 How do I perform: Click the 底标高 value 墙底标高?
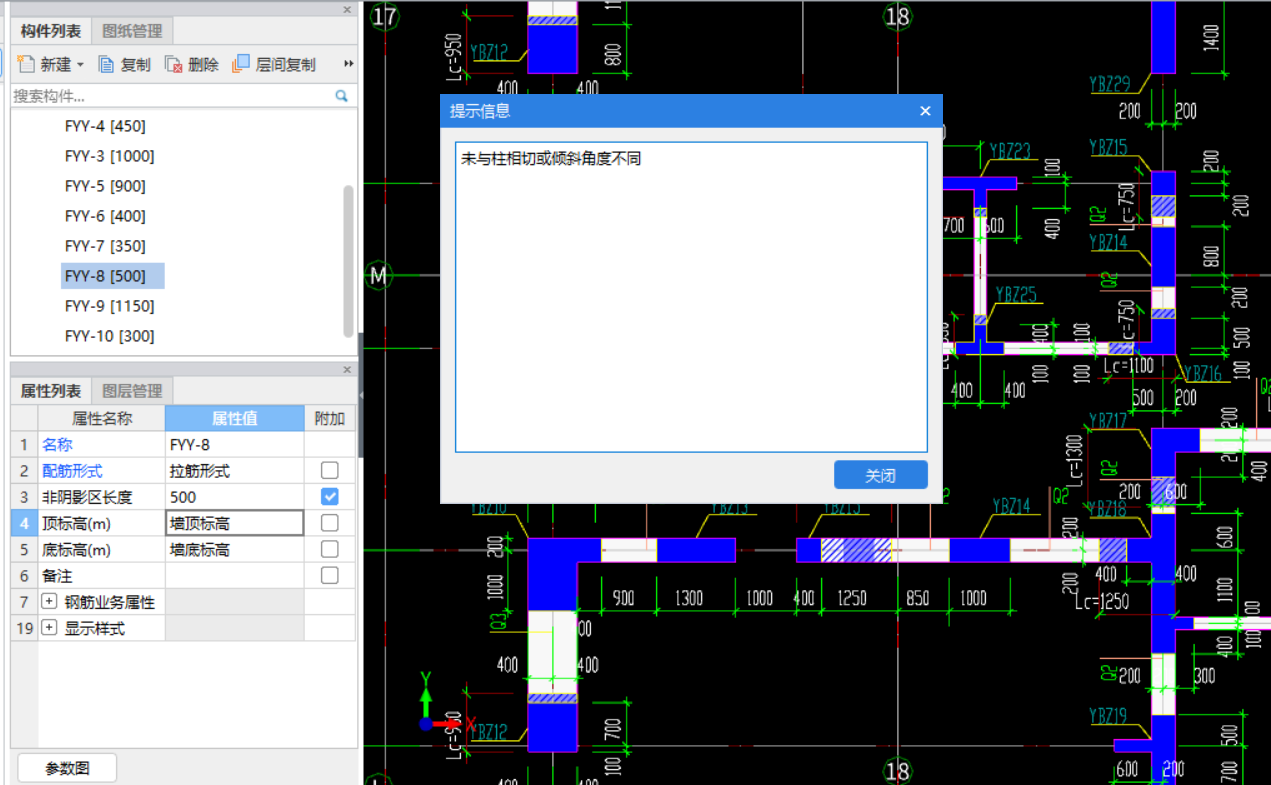pyautogui.click(x=234, y=549)
